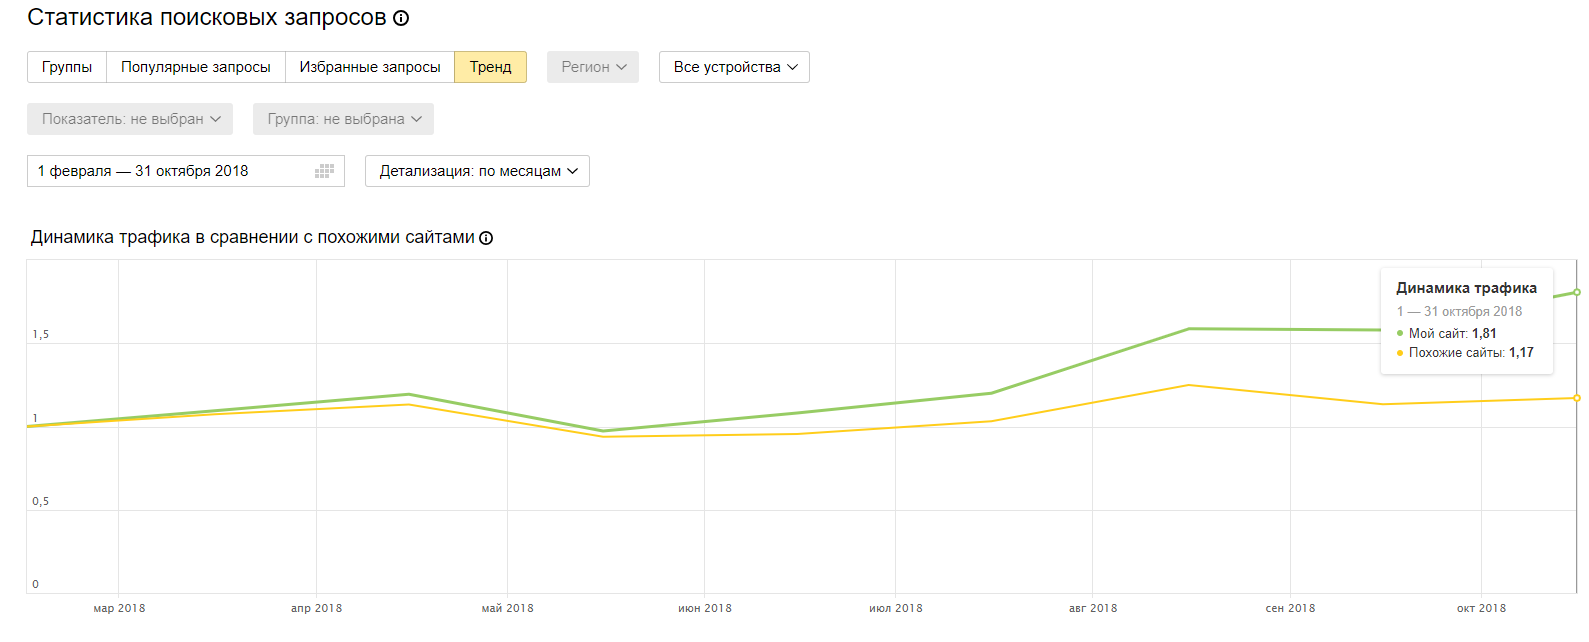Select Избранные запросы tab

(x=370, y=67)
